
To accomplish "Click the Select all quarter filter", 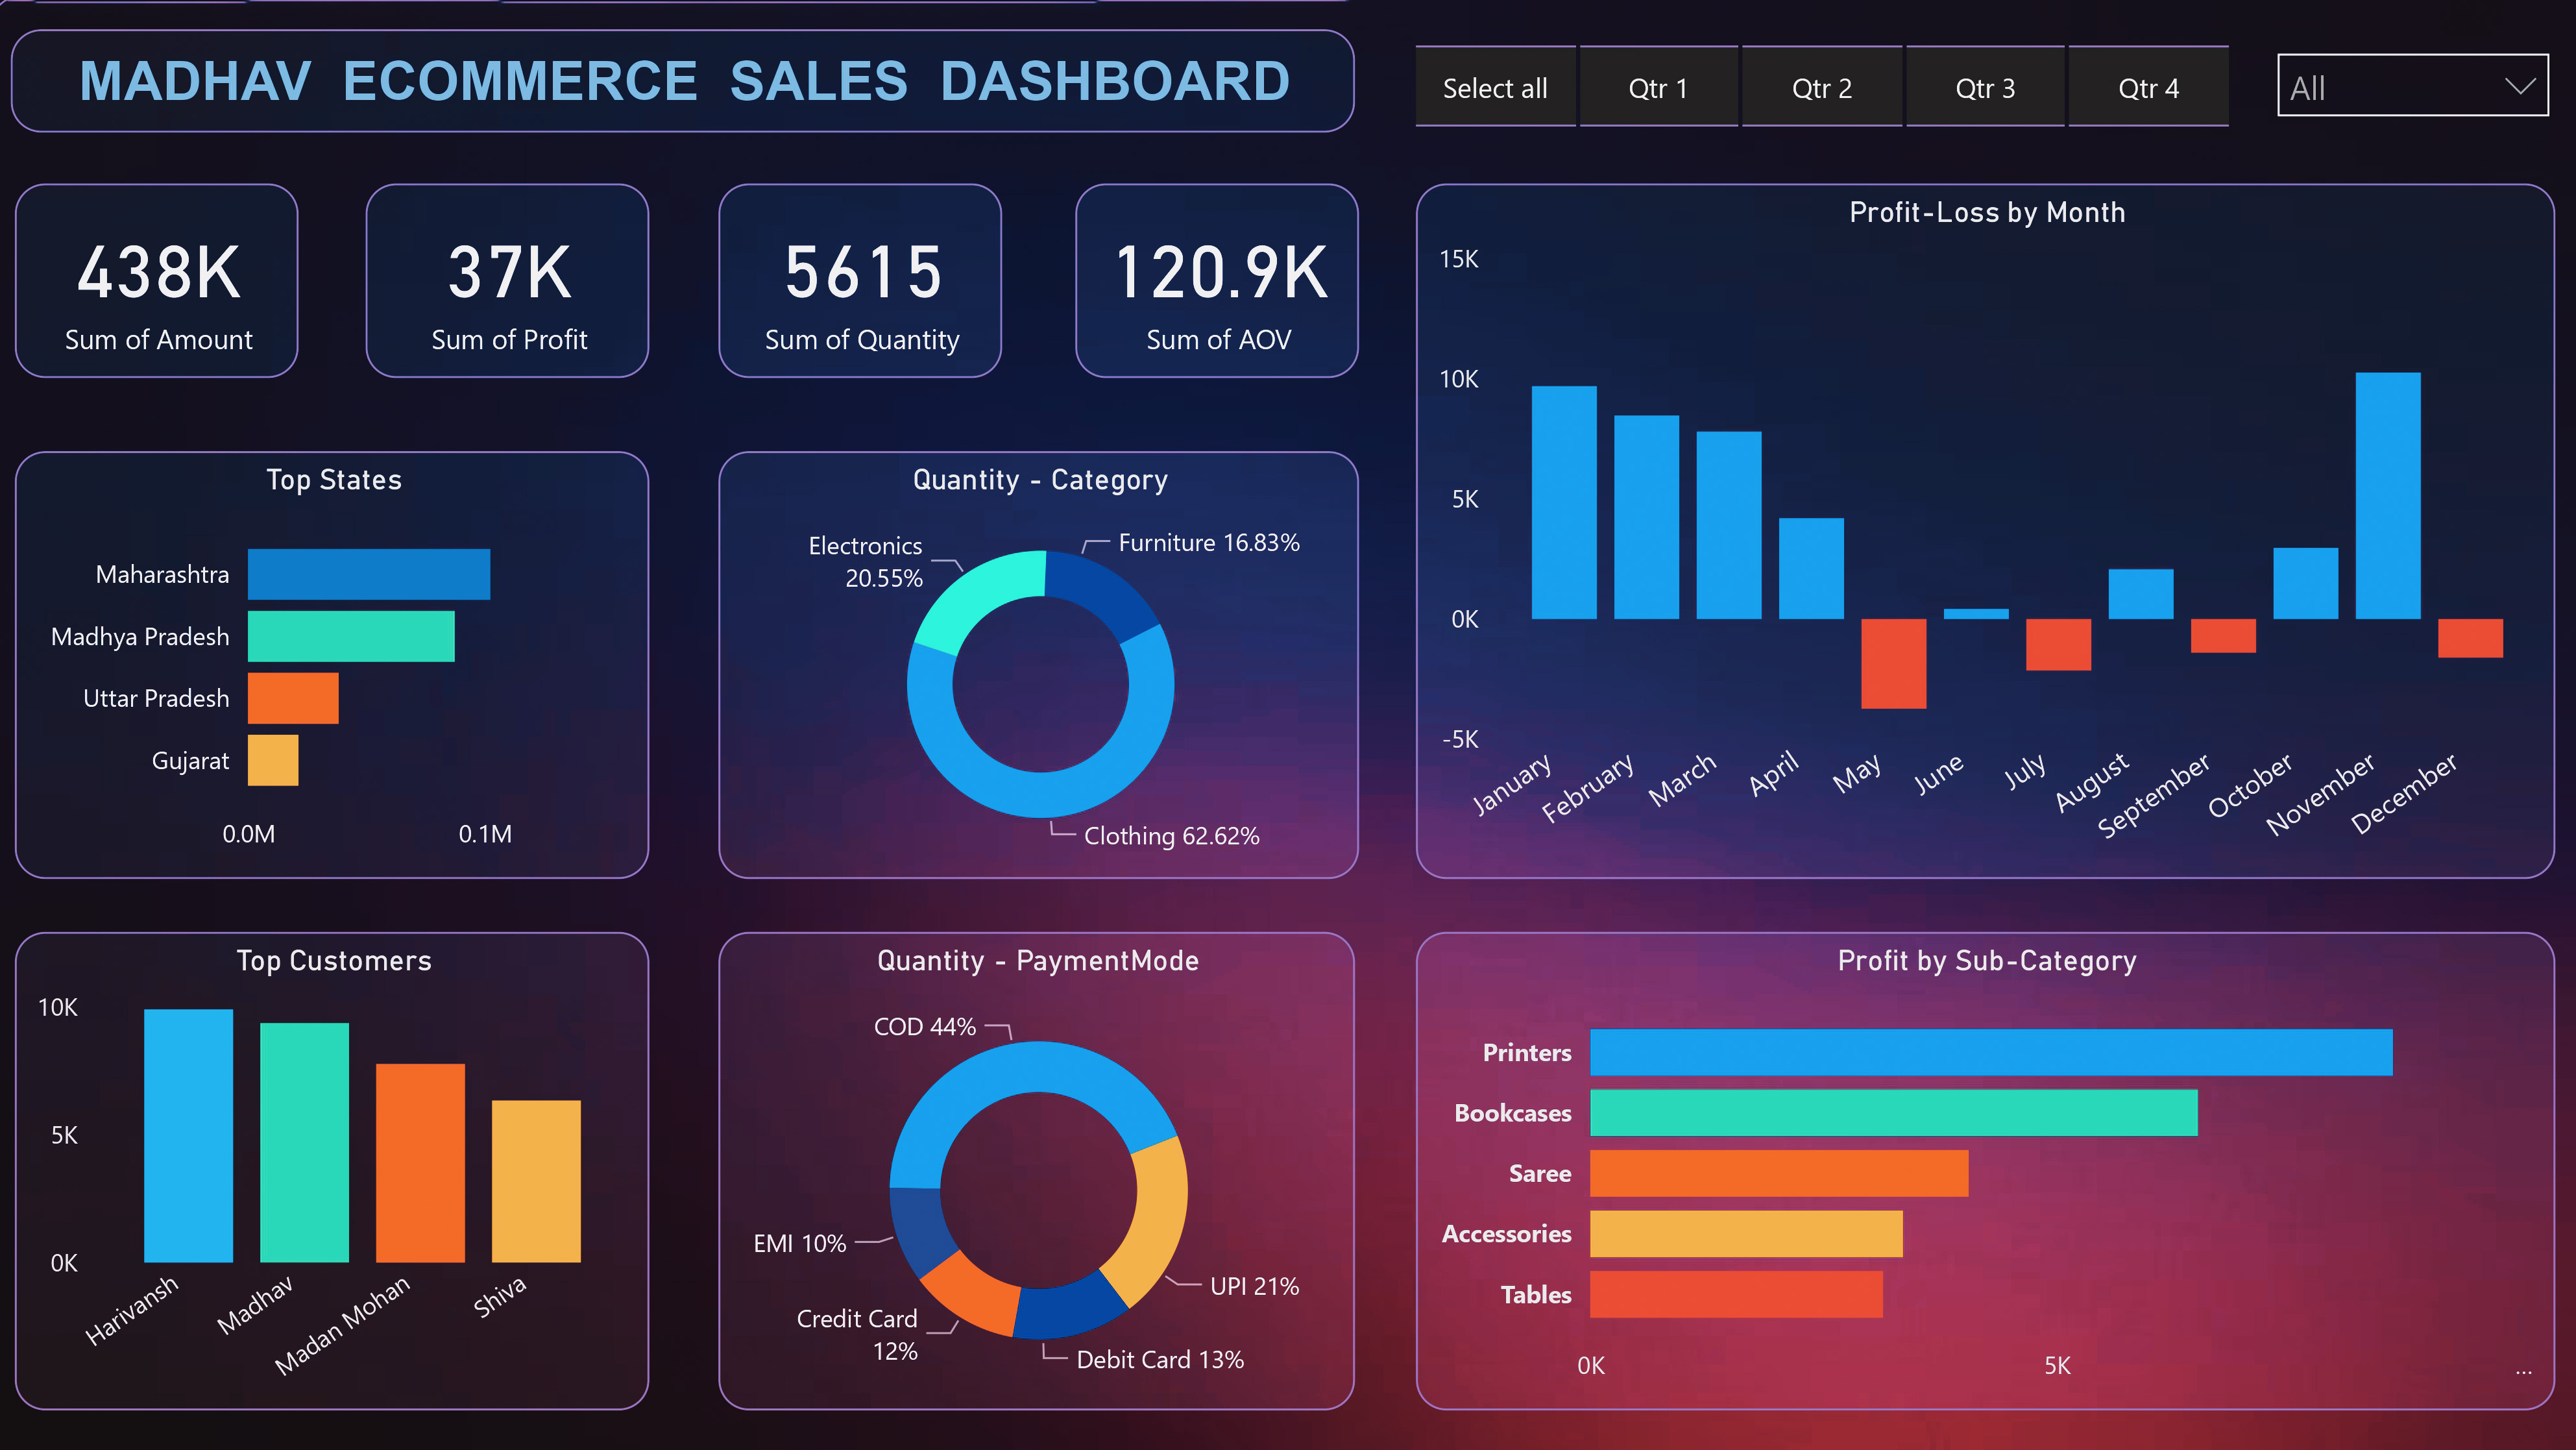I will coord(1494,88).
